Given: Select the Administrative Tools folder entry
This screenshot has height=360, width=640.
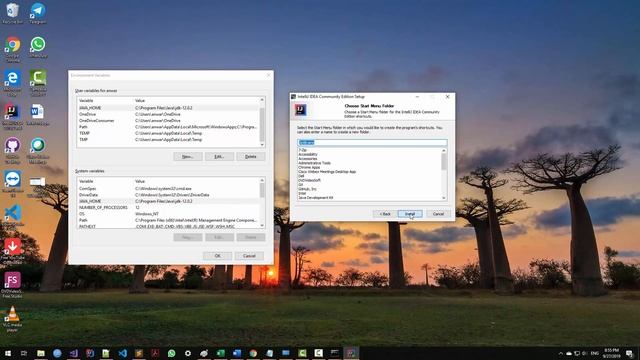Looking at the screenshot, I should coord(315,163).
